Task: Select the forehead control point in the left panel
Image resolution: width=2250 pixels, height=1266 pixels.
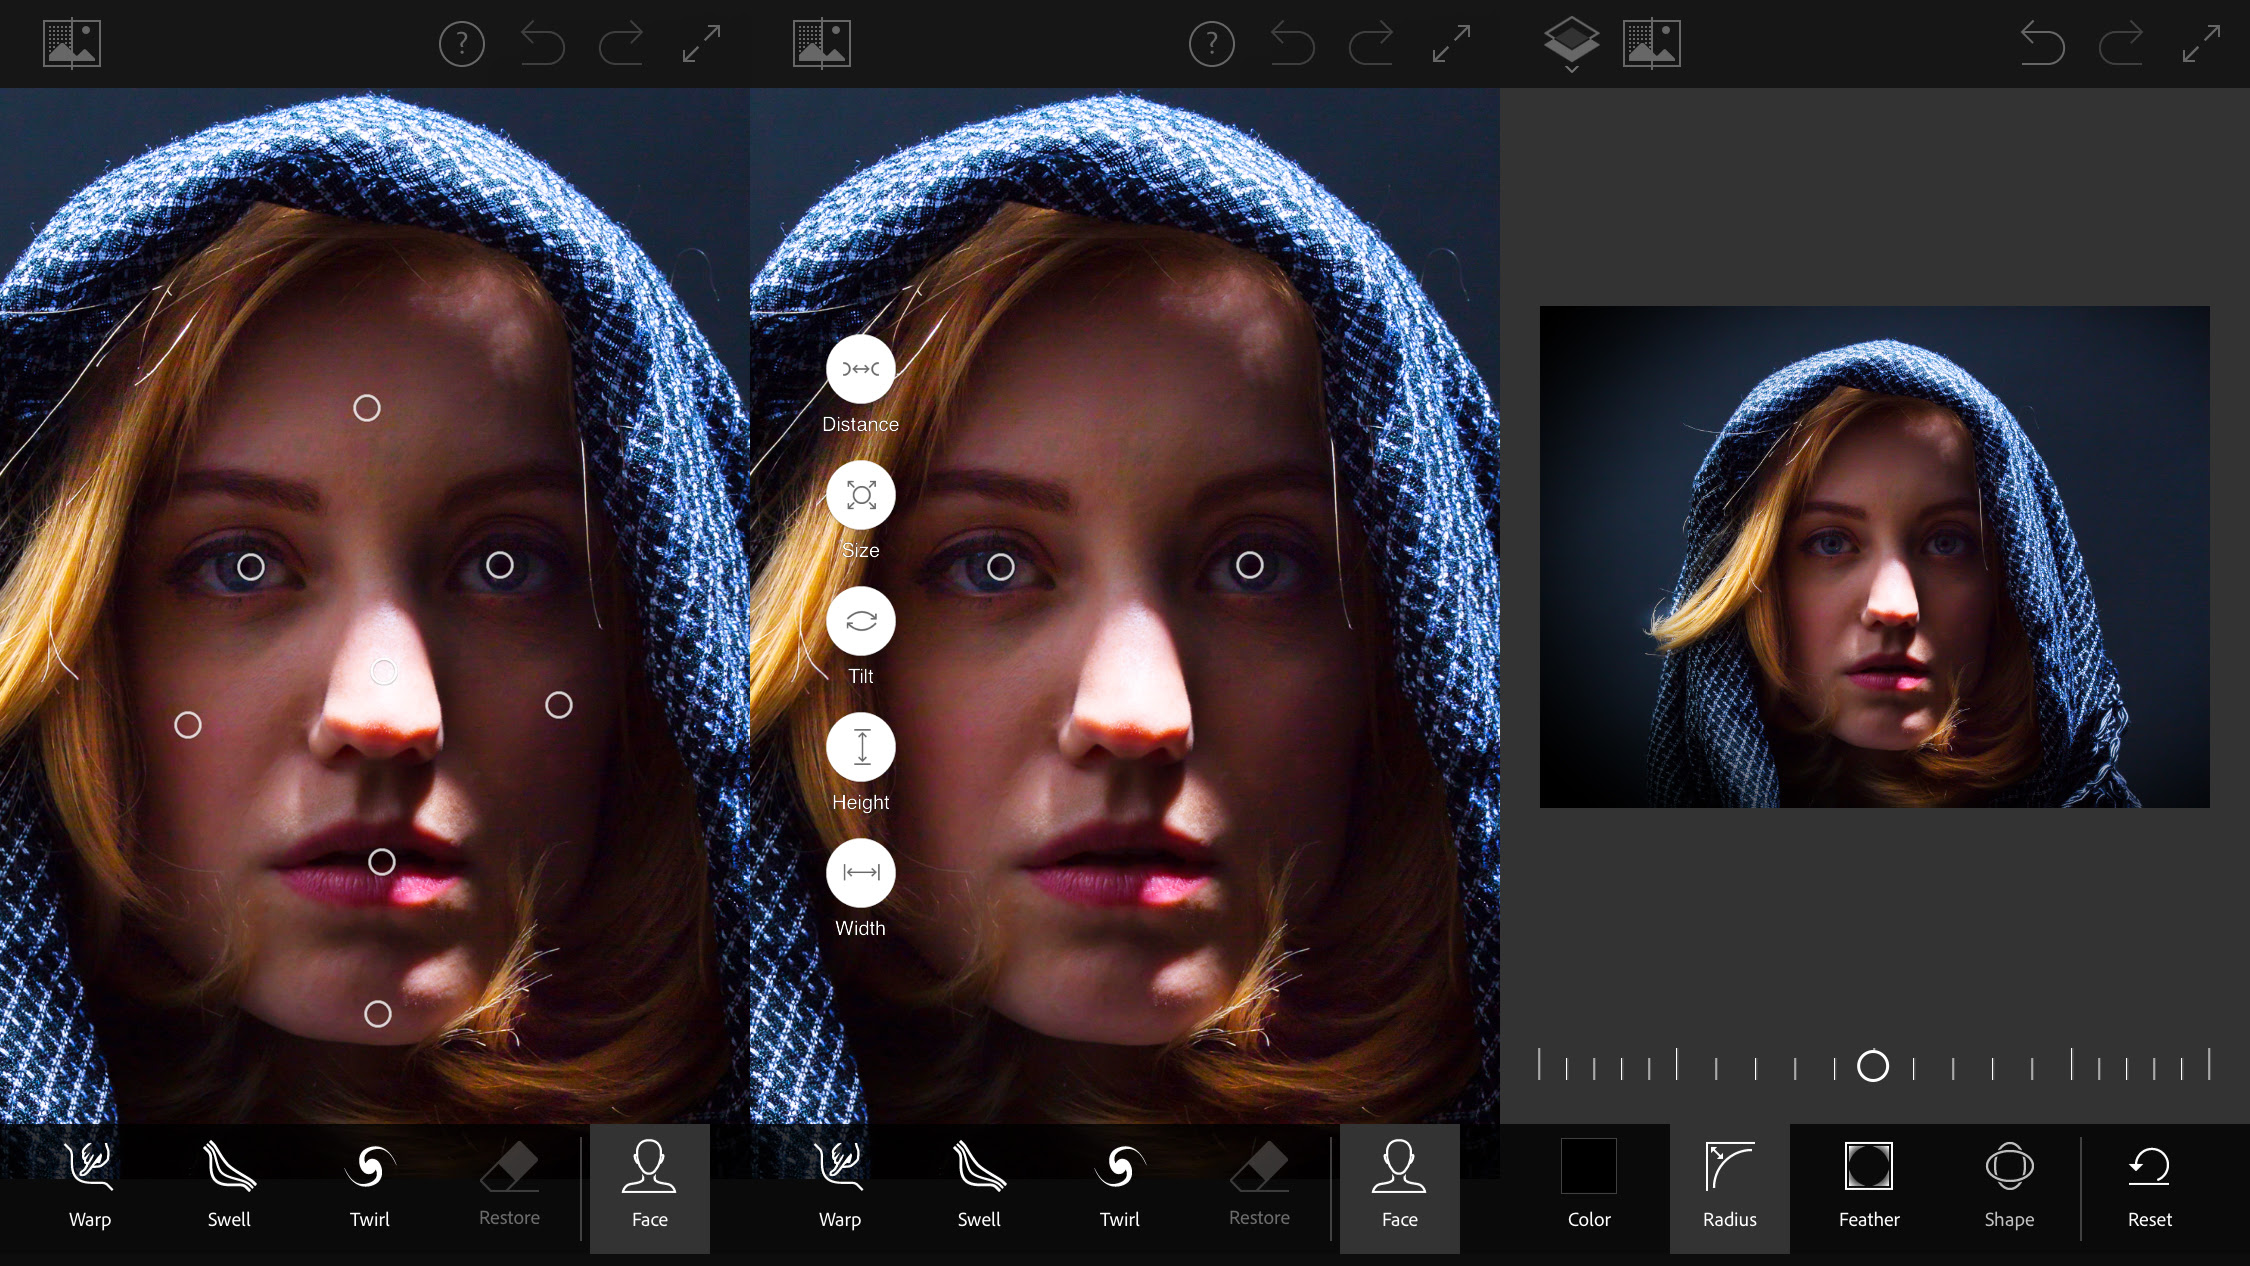Action: click(x=367, y=408)
